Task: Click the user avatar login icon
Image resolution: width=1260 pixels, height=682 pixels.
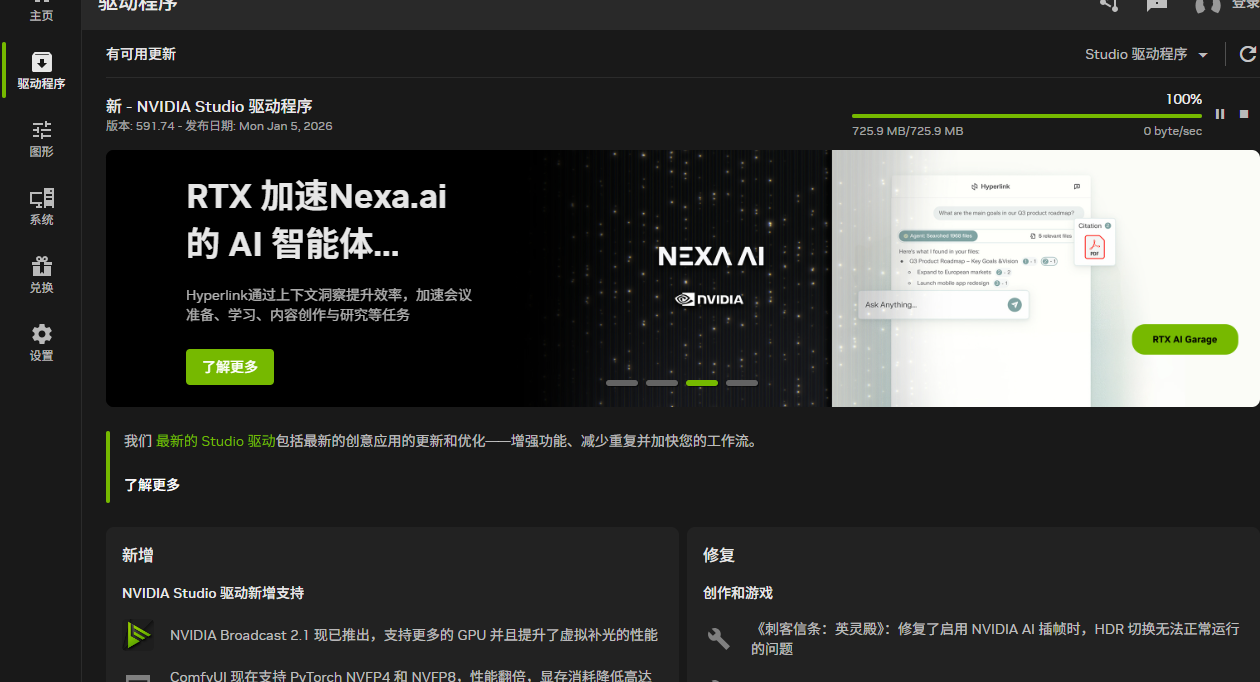Action: pos(1207,4)
